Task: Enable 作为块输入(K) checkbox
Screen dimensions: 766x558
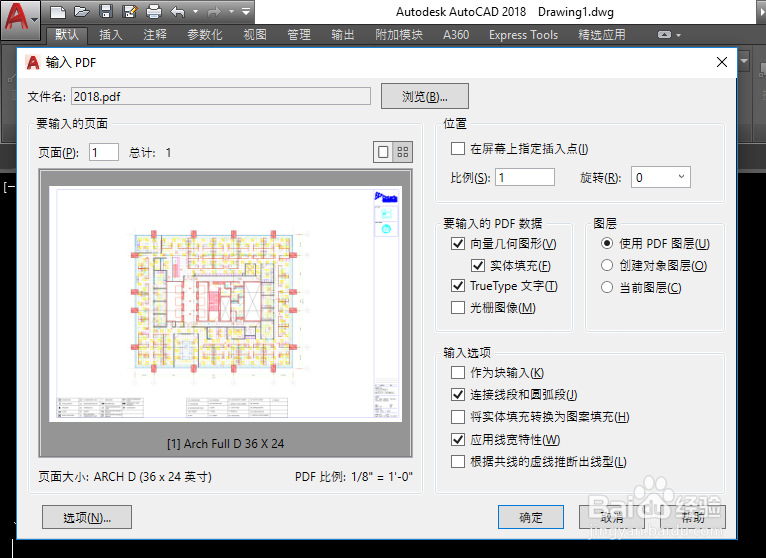Action: (458, 372)
